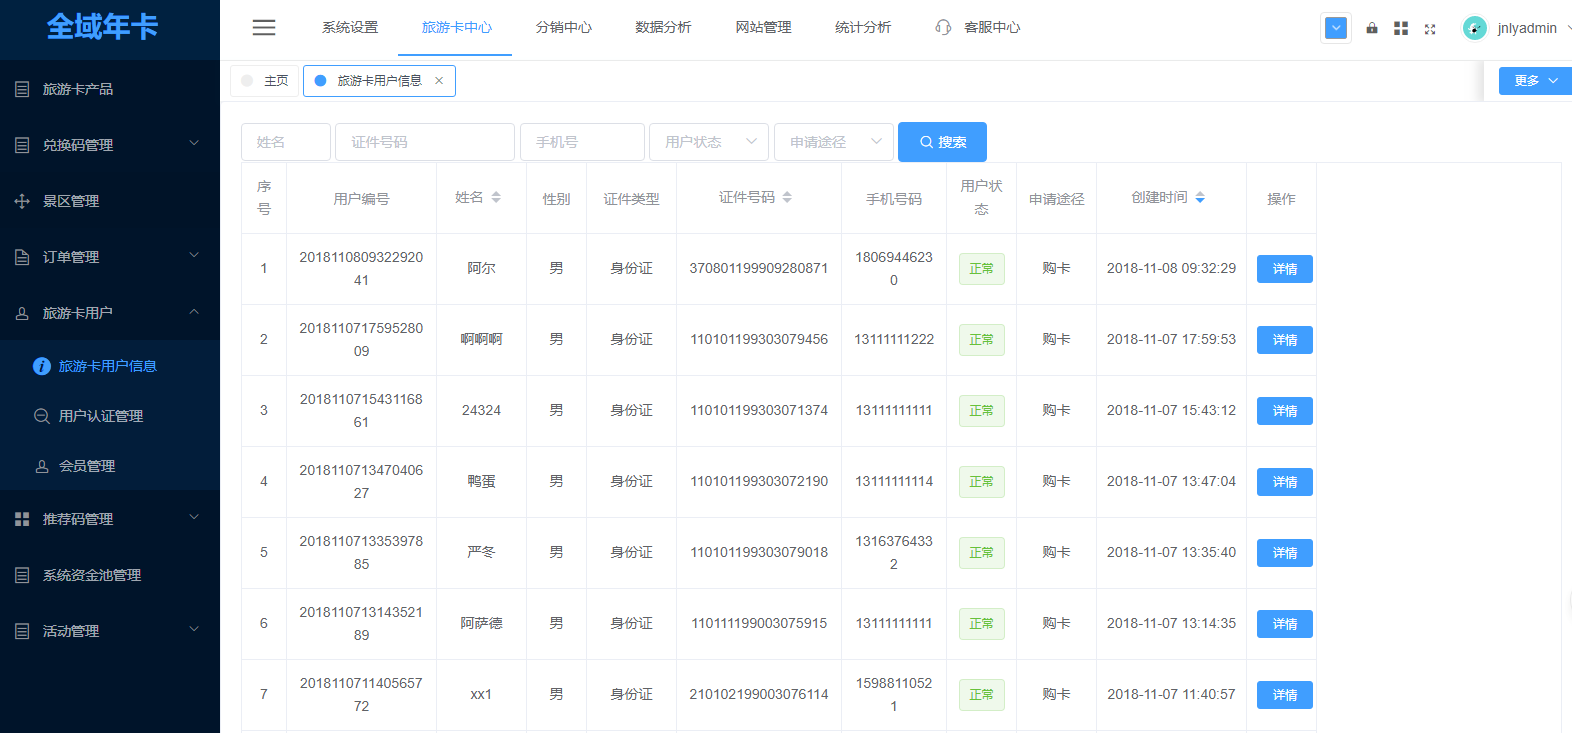Screen dimensions: 1572x733
Task: Click the blue 搜索 button
Action: click(942, 142)
